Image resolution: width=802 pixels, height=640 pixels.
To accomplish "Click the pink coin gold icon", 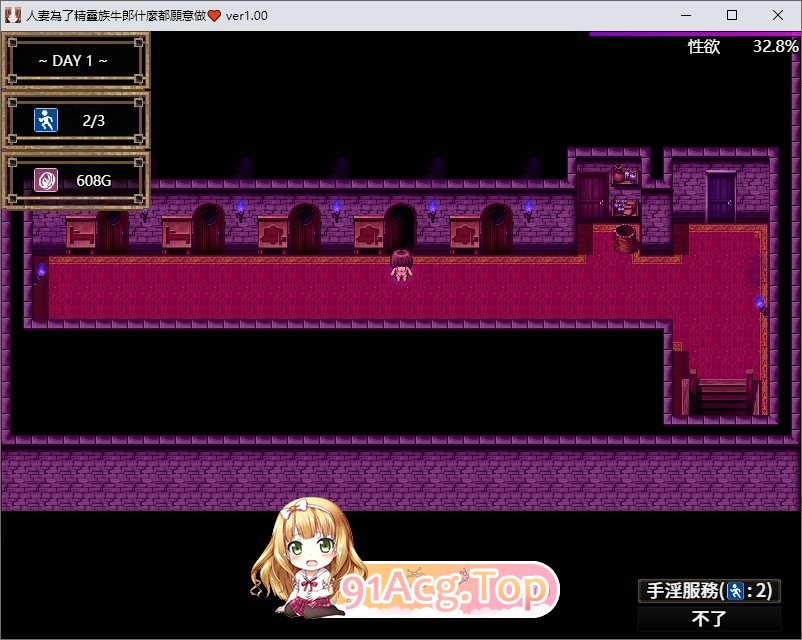I will pos(46,180).
